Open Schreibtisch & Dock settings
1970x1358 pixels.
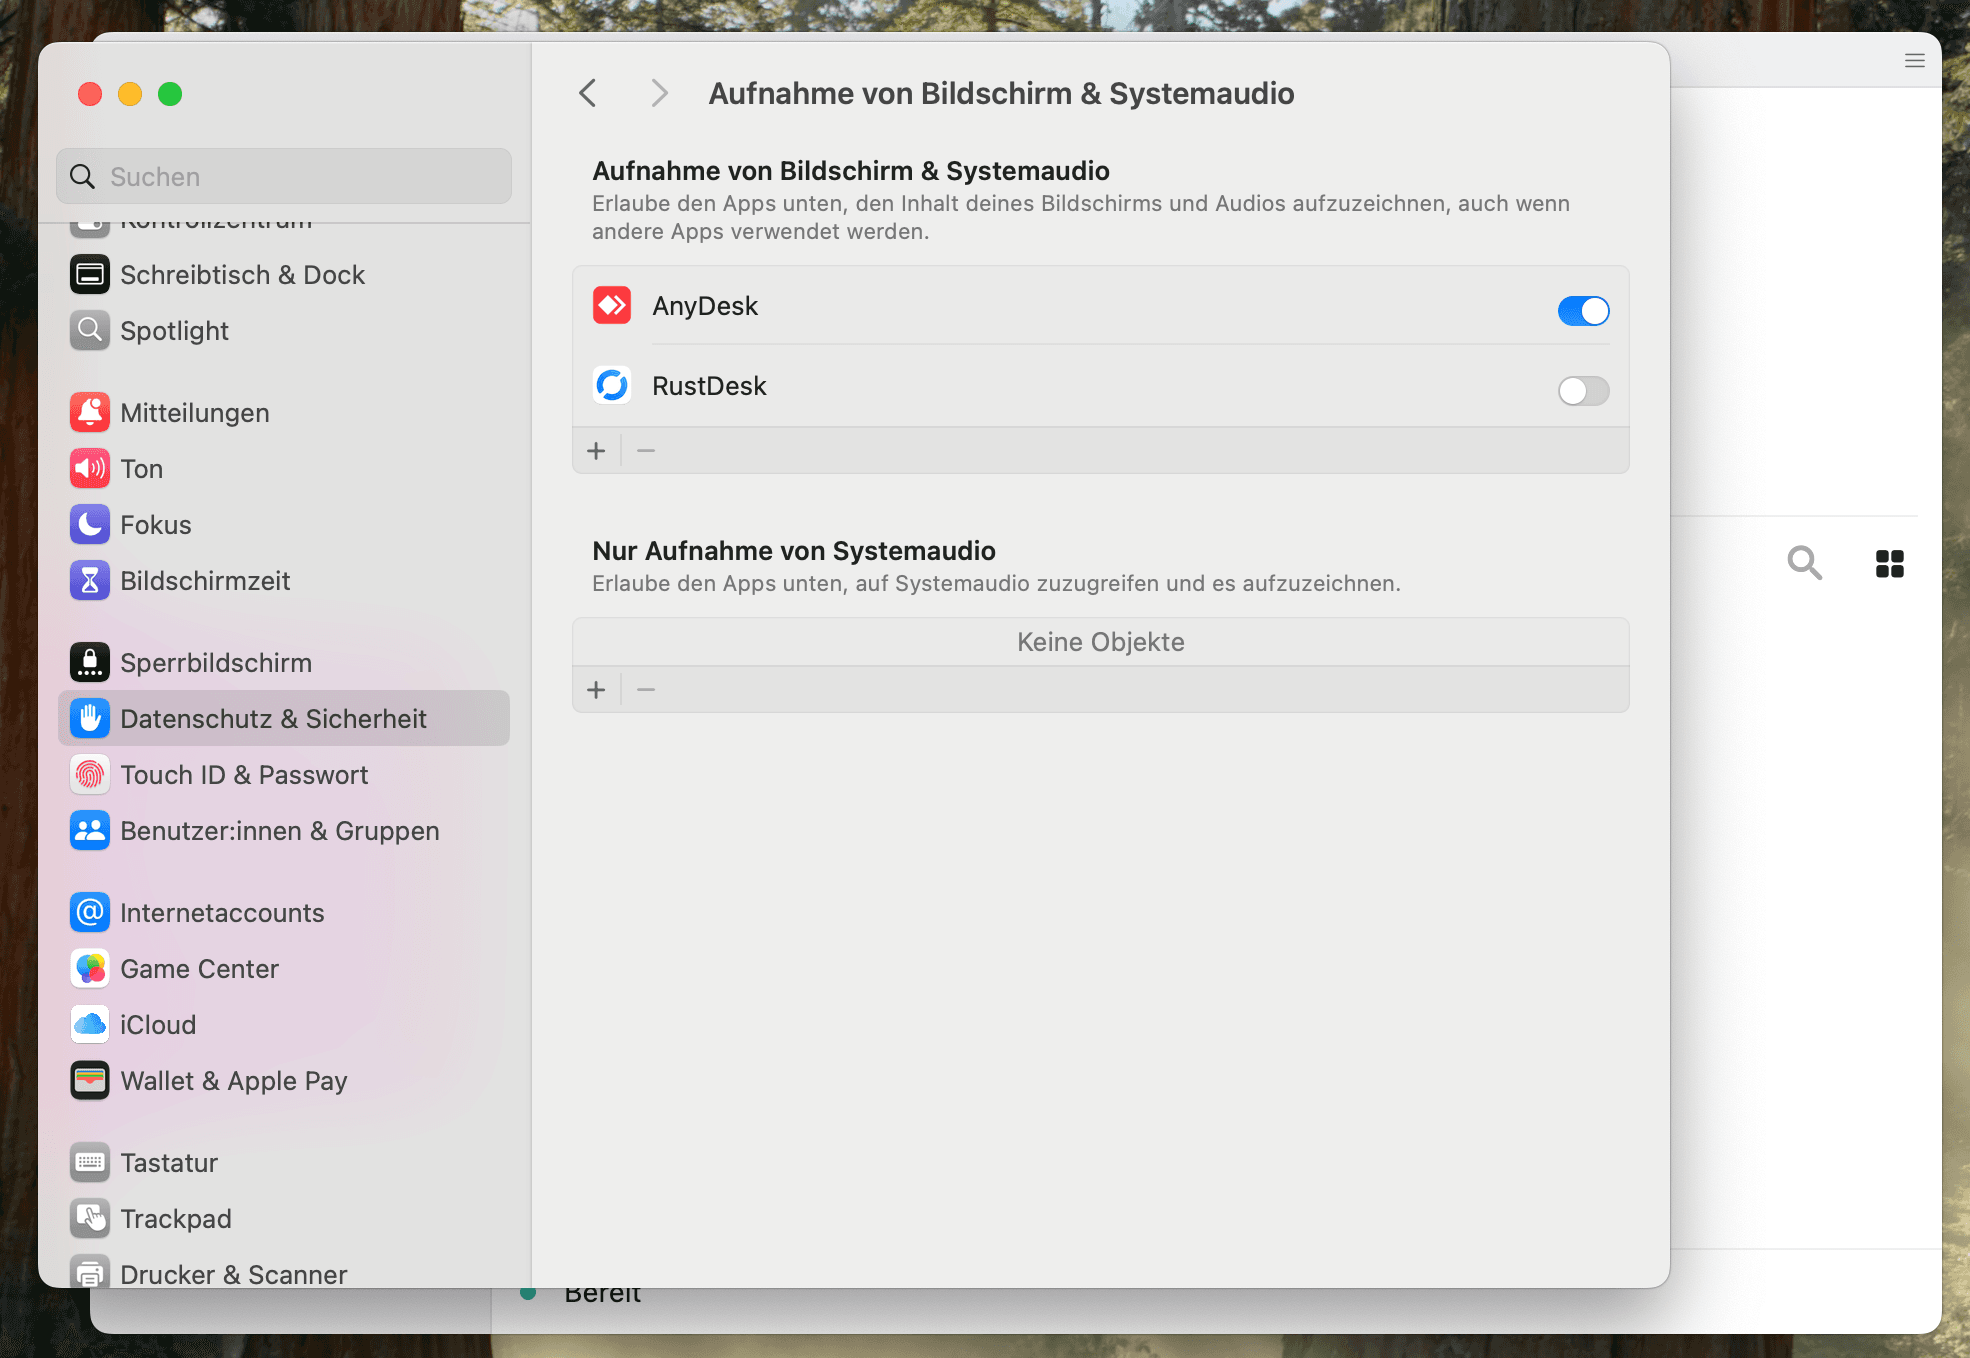pyautogui.click(x=284, y=274)
